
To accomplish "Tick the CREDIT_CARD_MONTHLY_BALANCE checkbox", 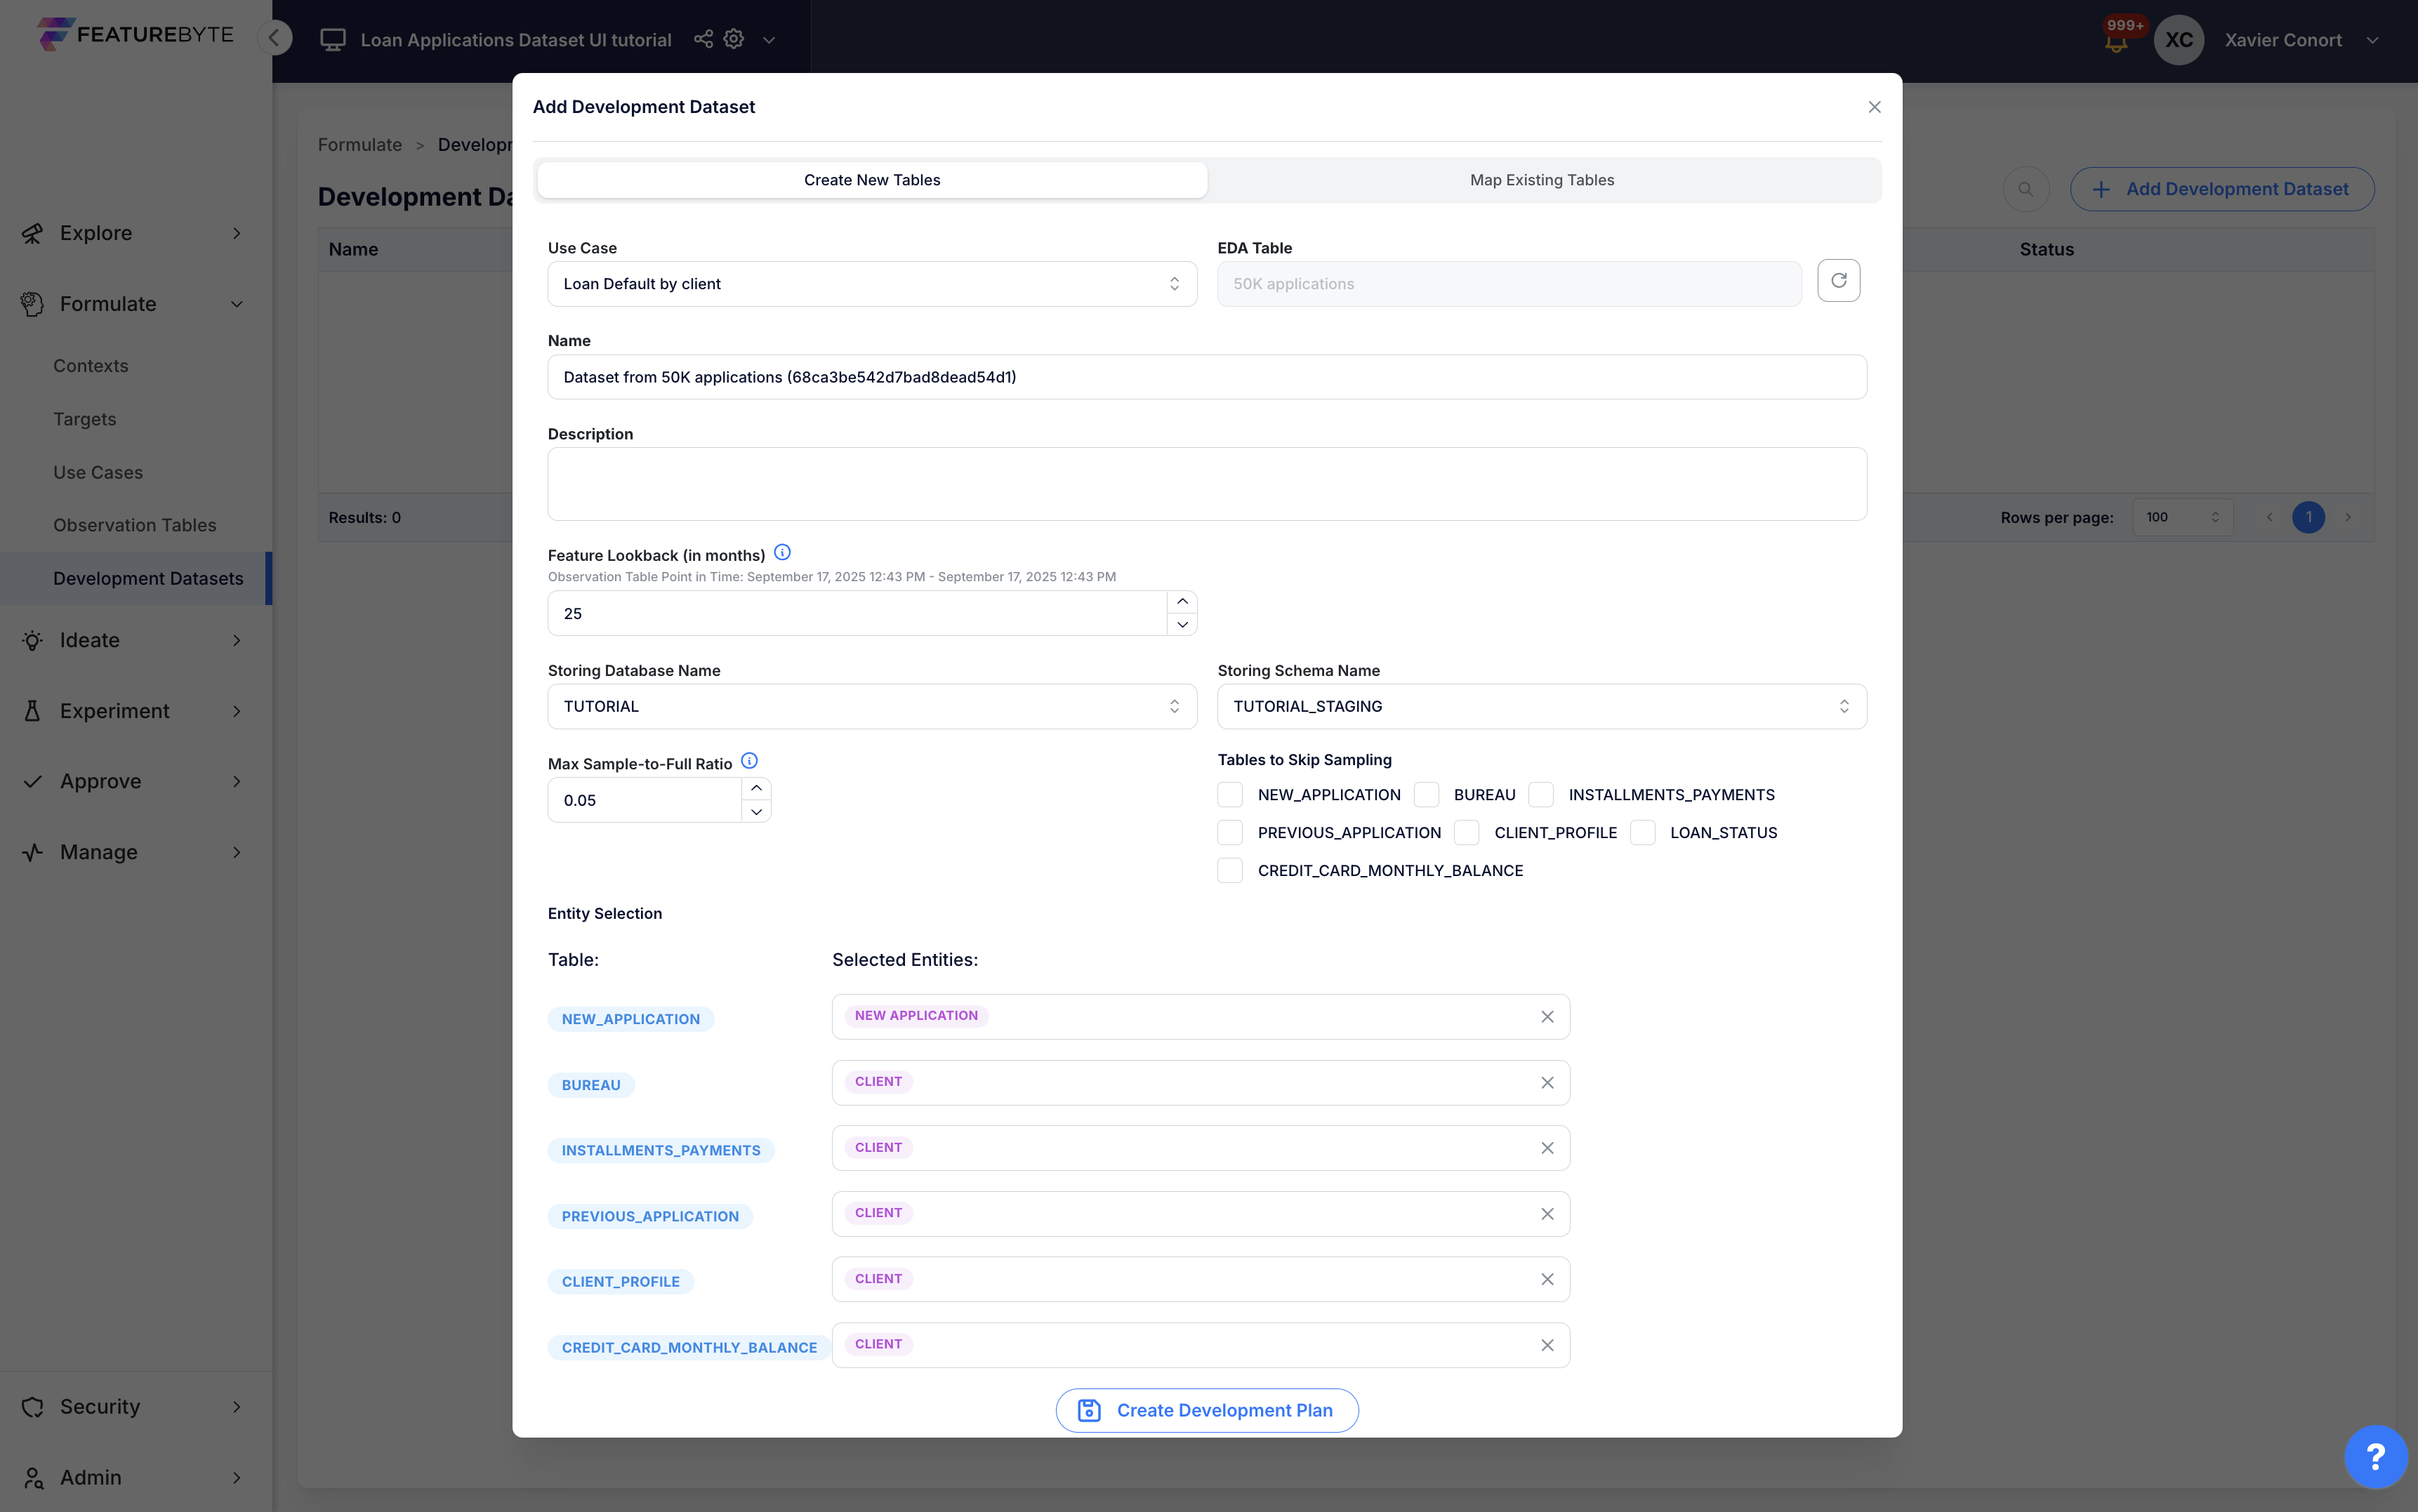I will (x=1230, y=871).
